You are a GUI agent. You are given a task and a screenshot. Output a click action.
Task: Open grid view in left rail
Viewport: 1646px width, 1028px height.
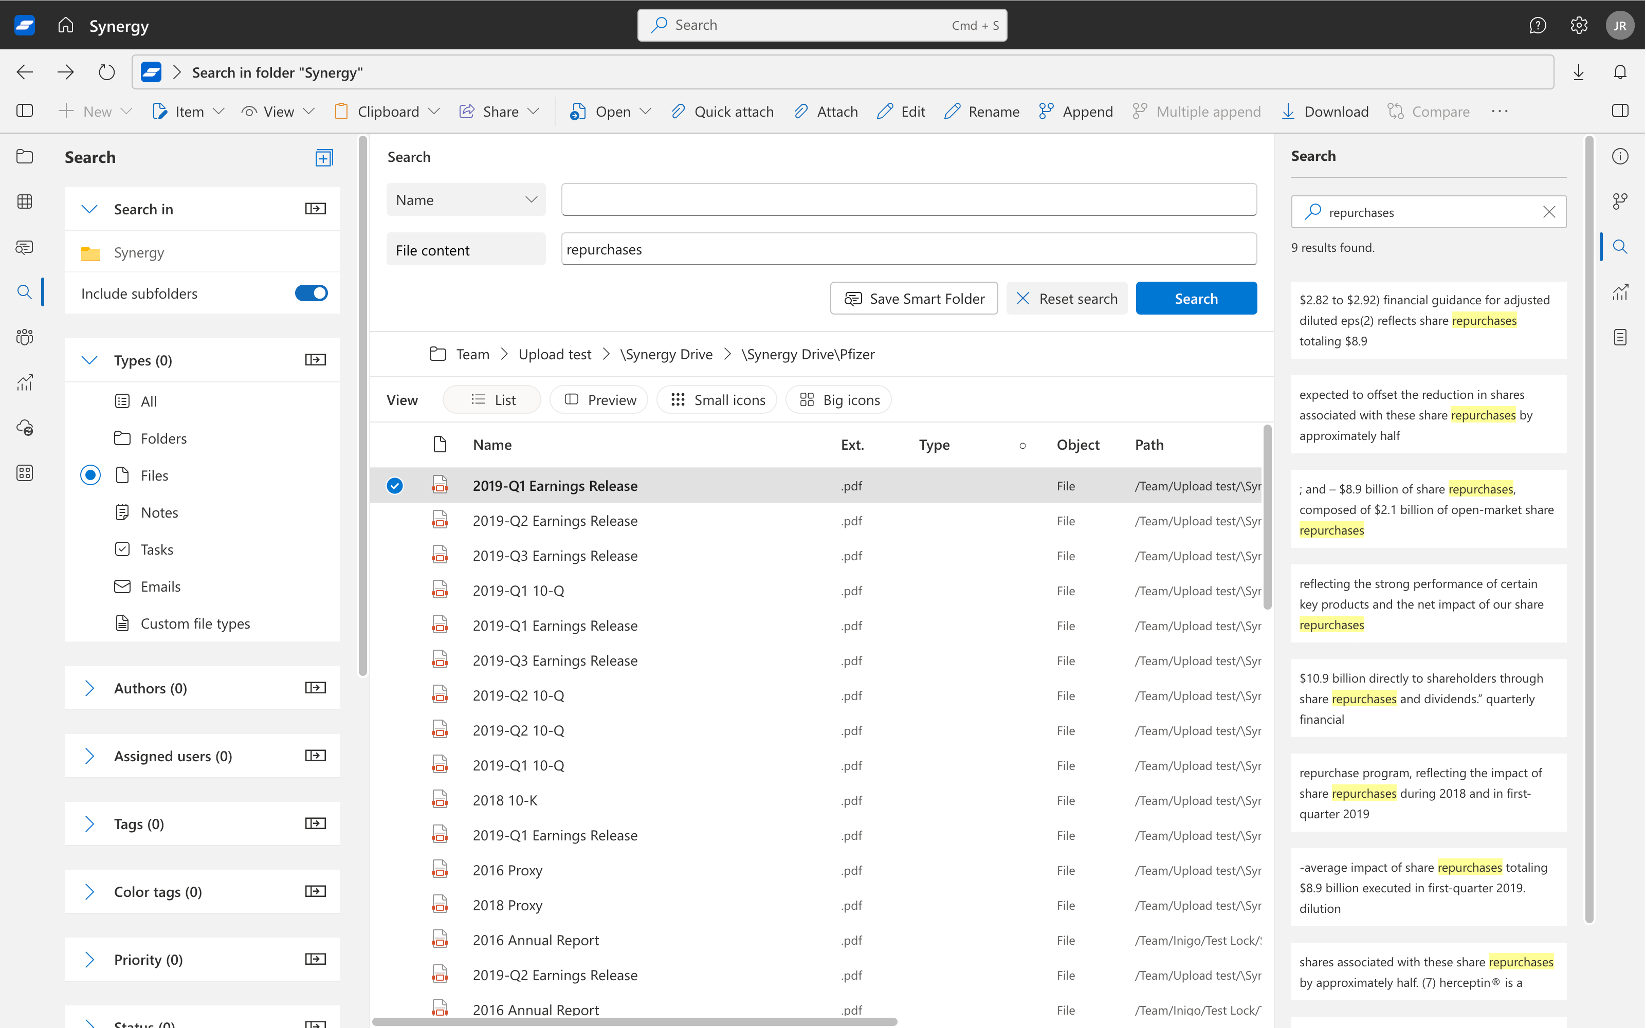click(25, 202)
